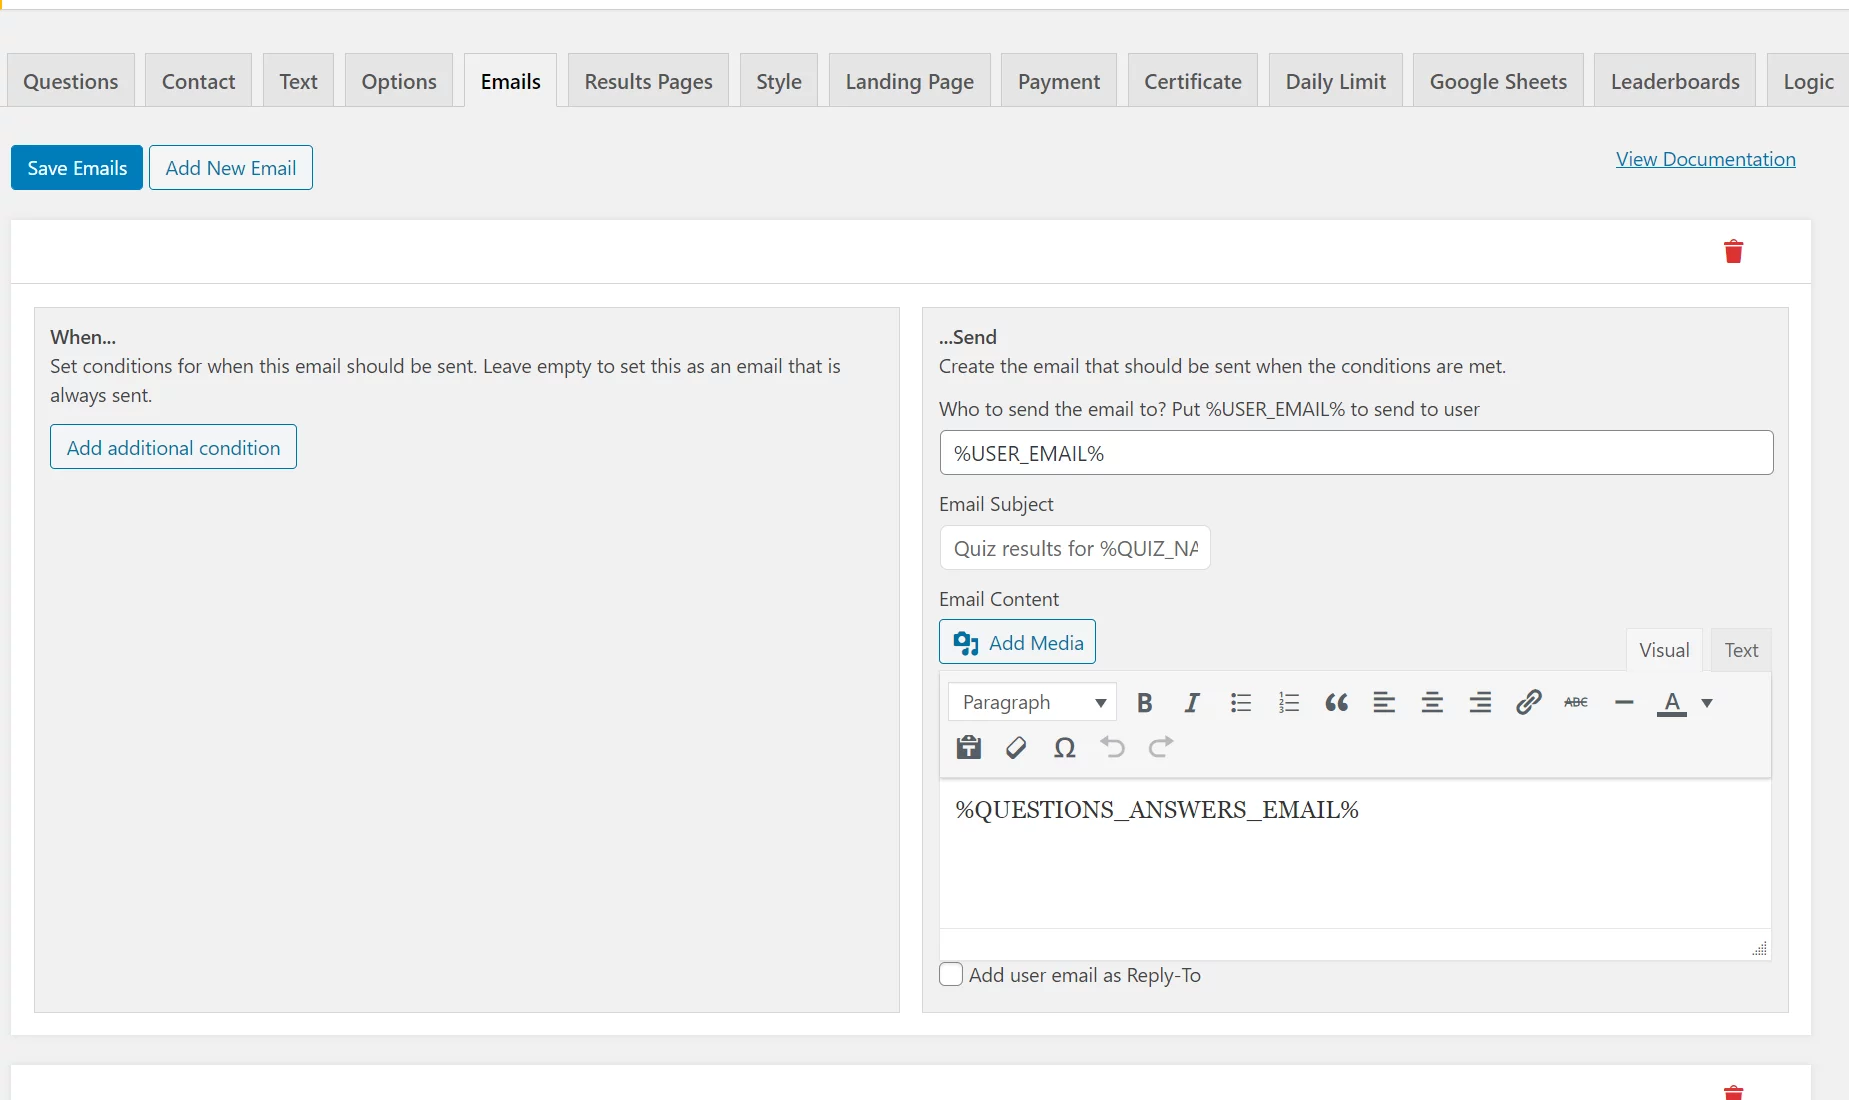The height and width of the screenshot is (1100, 1849).
Task: Click the Save Emails button
Action: click(x=77, y=167)
